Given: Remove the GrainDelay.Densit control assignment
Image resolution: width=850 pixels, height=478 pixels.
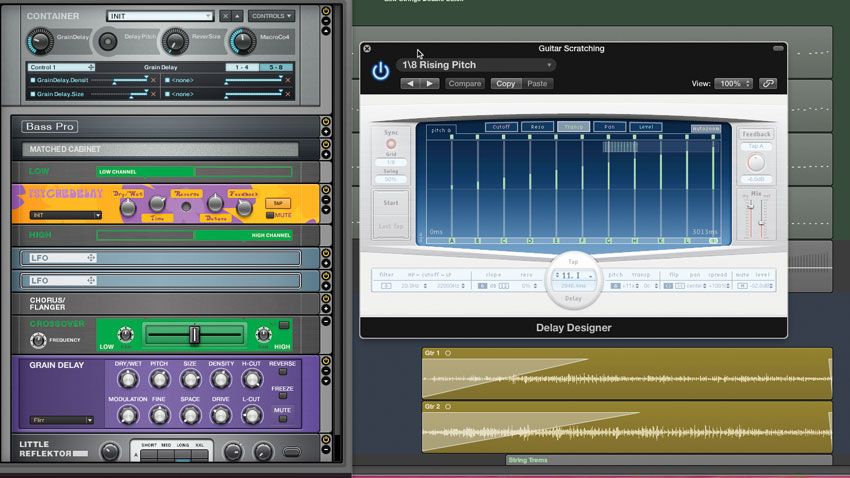Looking at the screenshot, I should 153,80.
